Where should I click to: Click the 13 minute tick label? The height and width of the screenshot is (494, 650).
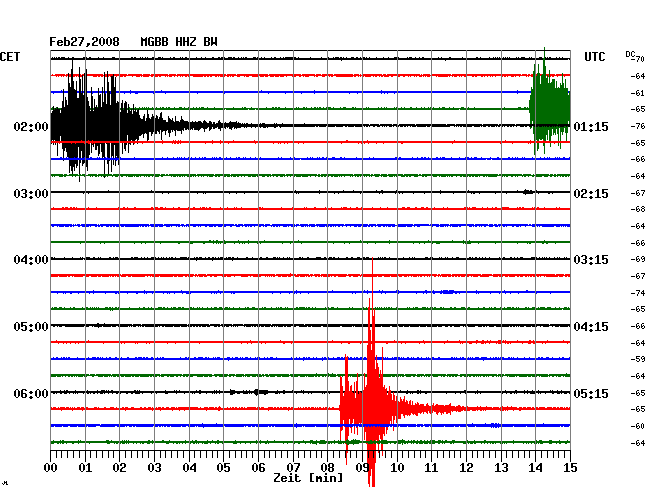(501, 468)
